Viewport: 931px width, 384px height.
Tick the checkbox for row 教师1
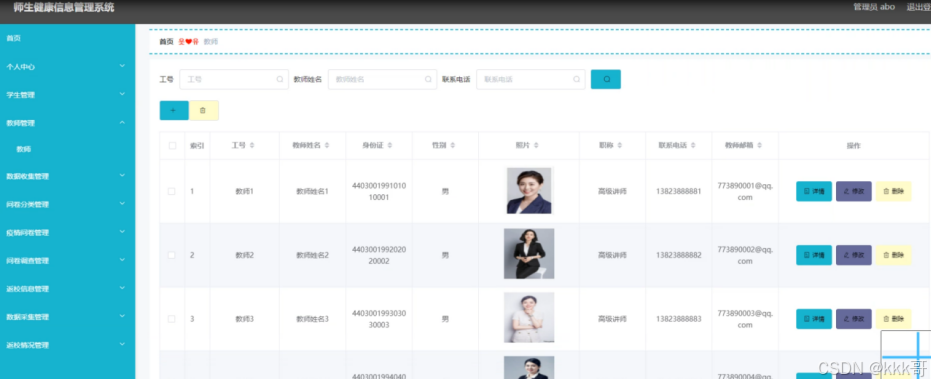click(172, 192)
